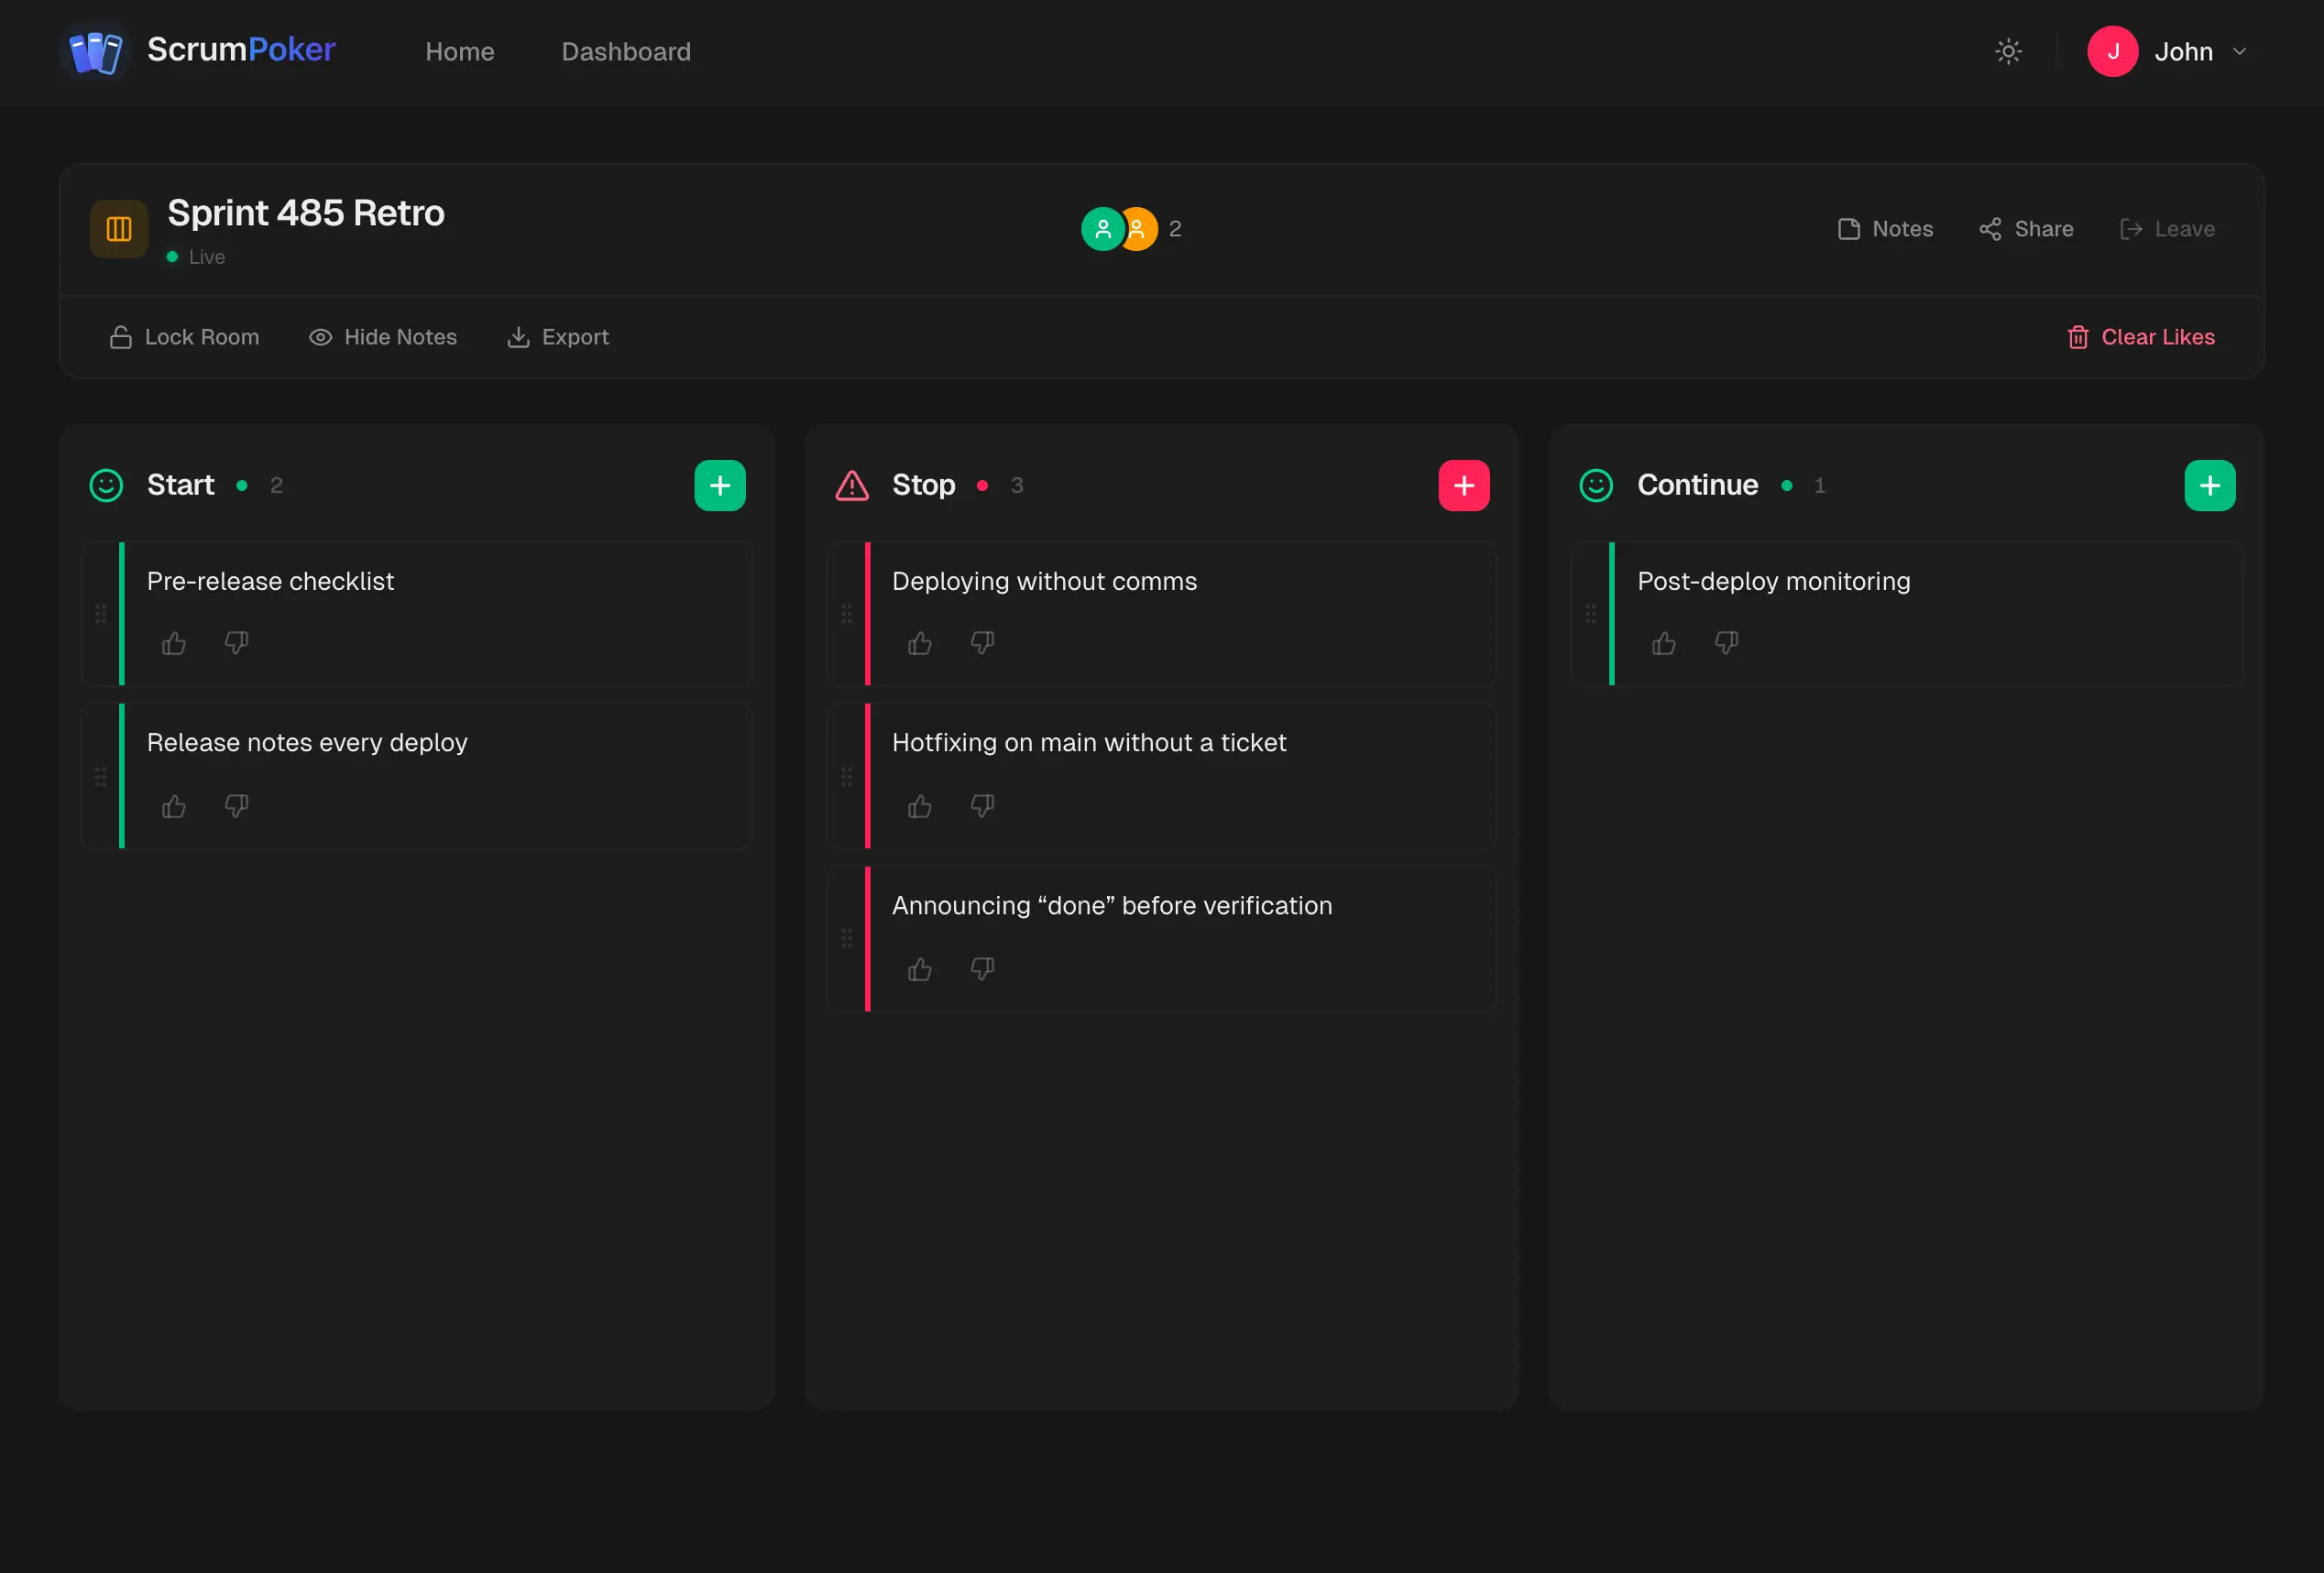Like the Post-deploy monitoring card
Image resolution: width=2324 pixels, height=1573 pixels.
[x=1664, y=643]
